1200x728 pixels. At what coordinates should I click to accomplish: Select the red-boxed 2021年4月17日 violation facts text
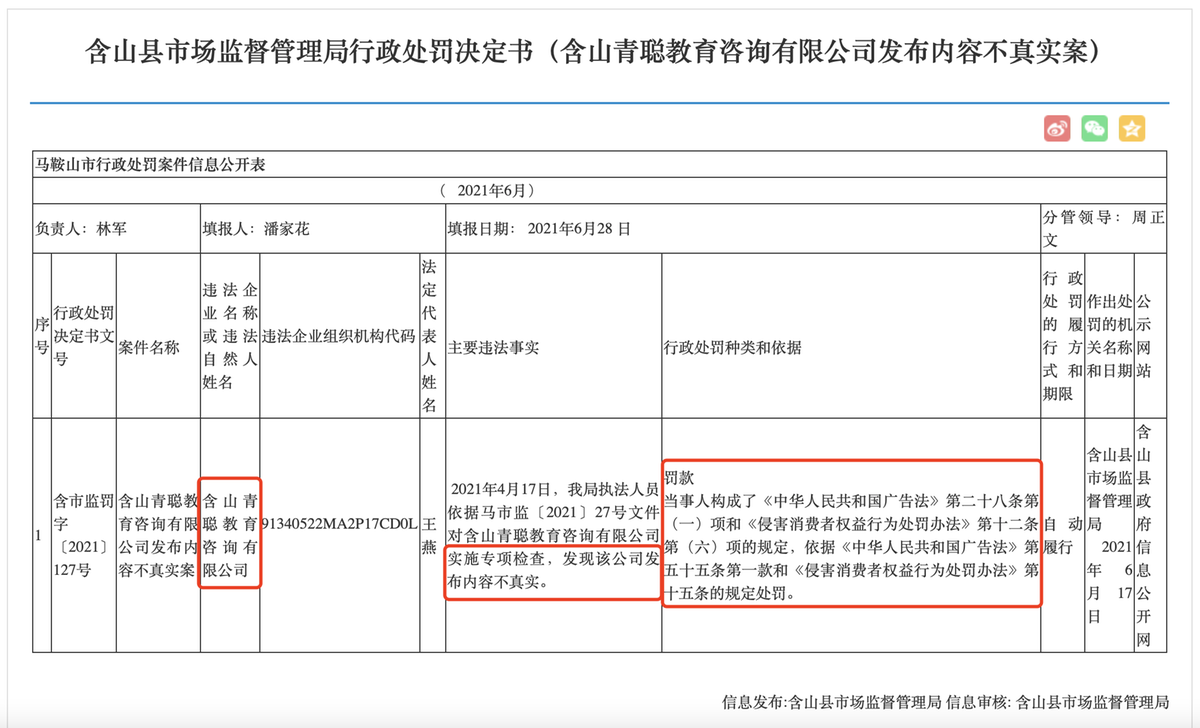[x=552, y=535]
